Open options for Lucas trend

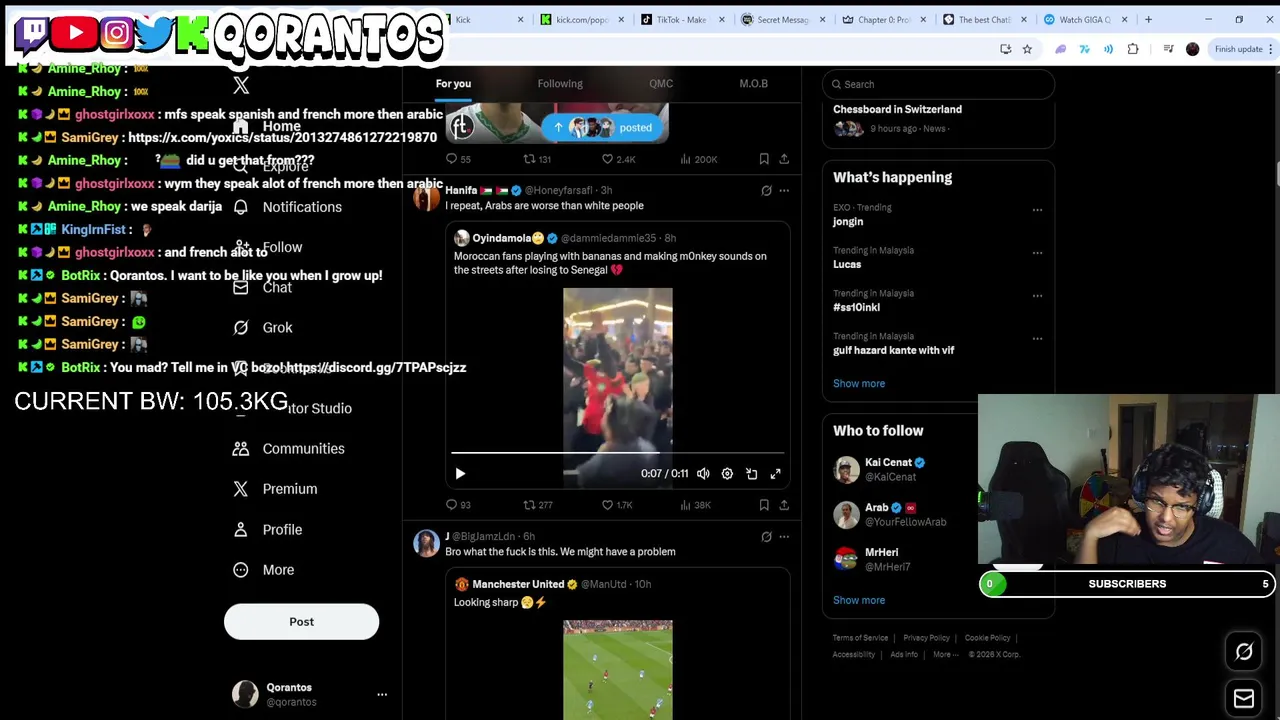1037,253
